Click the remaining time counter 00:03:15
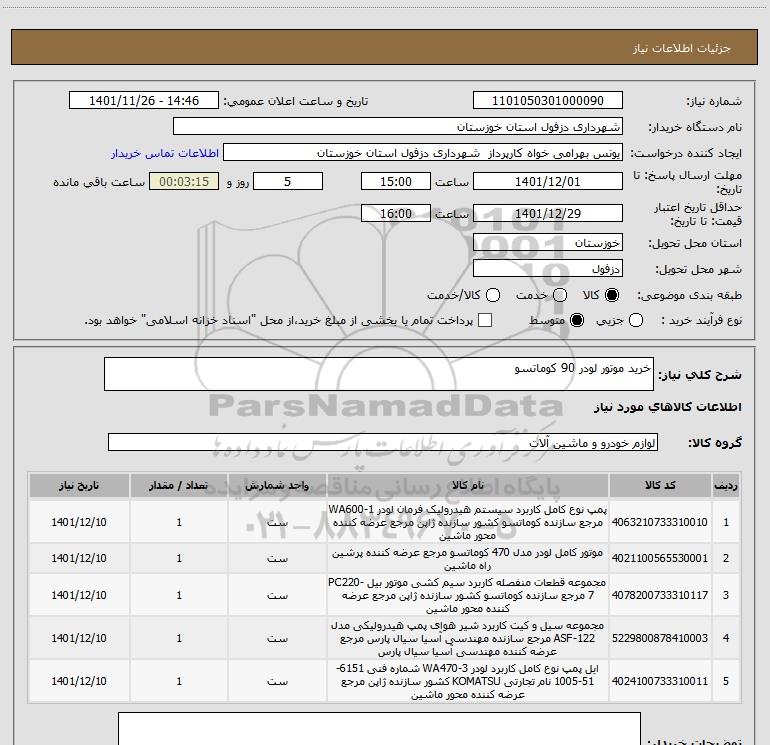This screenshot has width=770, height=745. [x=184, y=181]
